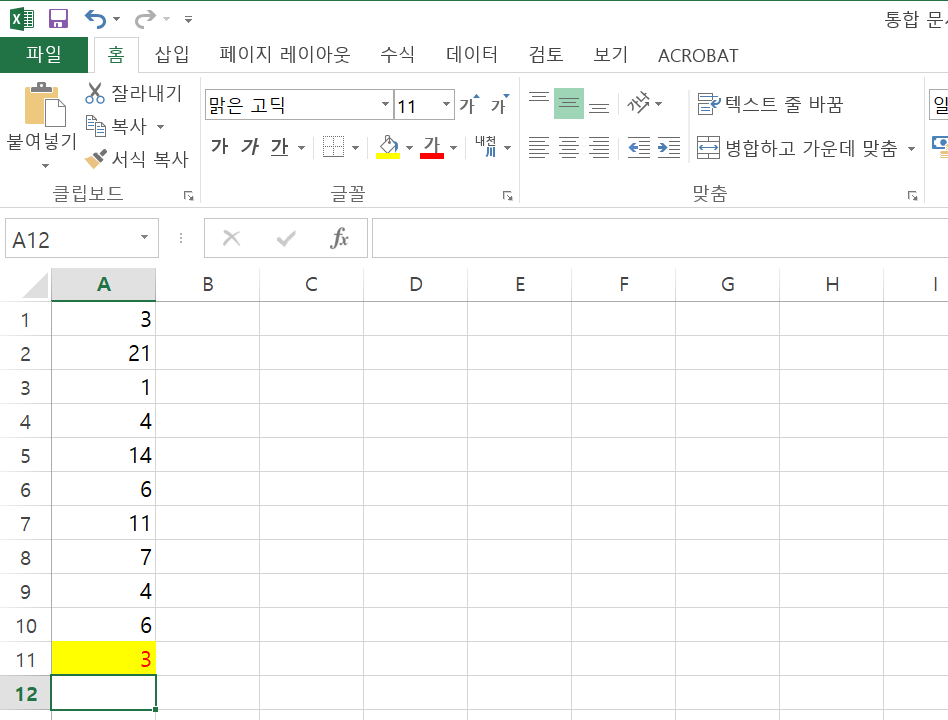Image resolution: width=948 pixels, height=720 pixels.
Task: Click the Save floppy disk icon
Action: 58,19
